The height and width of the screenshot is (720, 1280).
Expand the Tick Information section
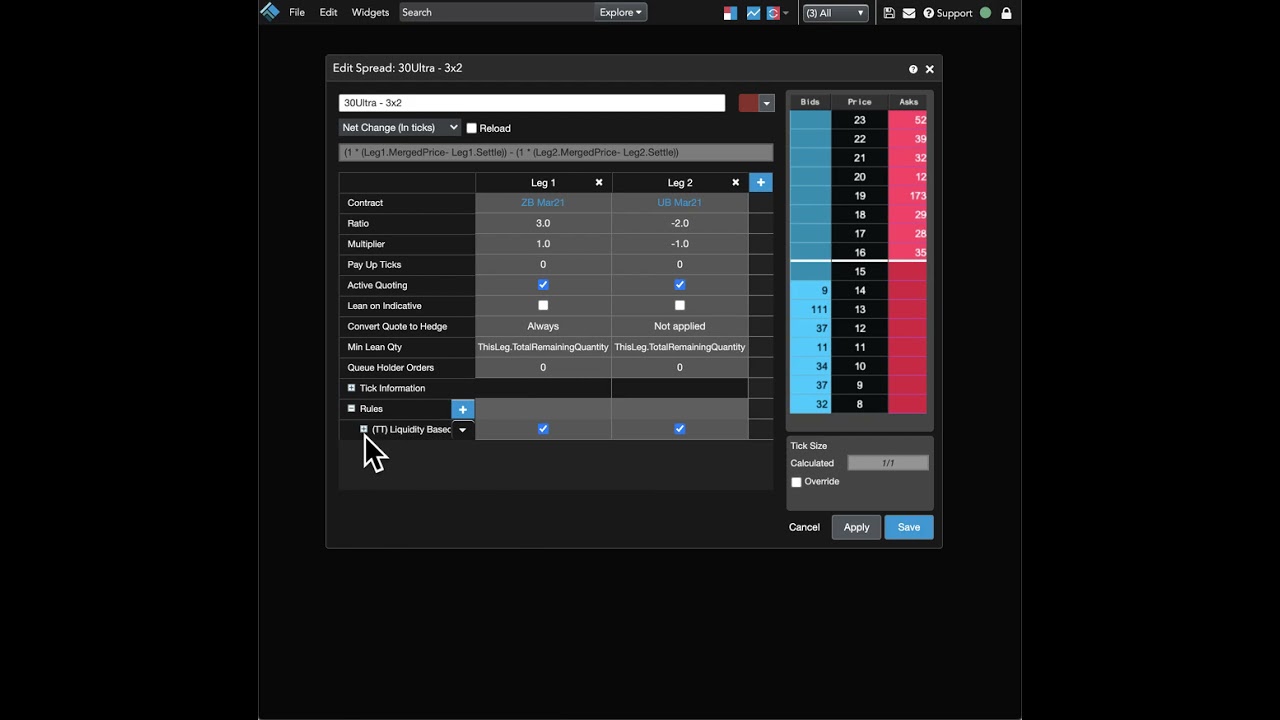[351, 388]
